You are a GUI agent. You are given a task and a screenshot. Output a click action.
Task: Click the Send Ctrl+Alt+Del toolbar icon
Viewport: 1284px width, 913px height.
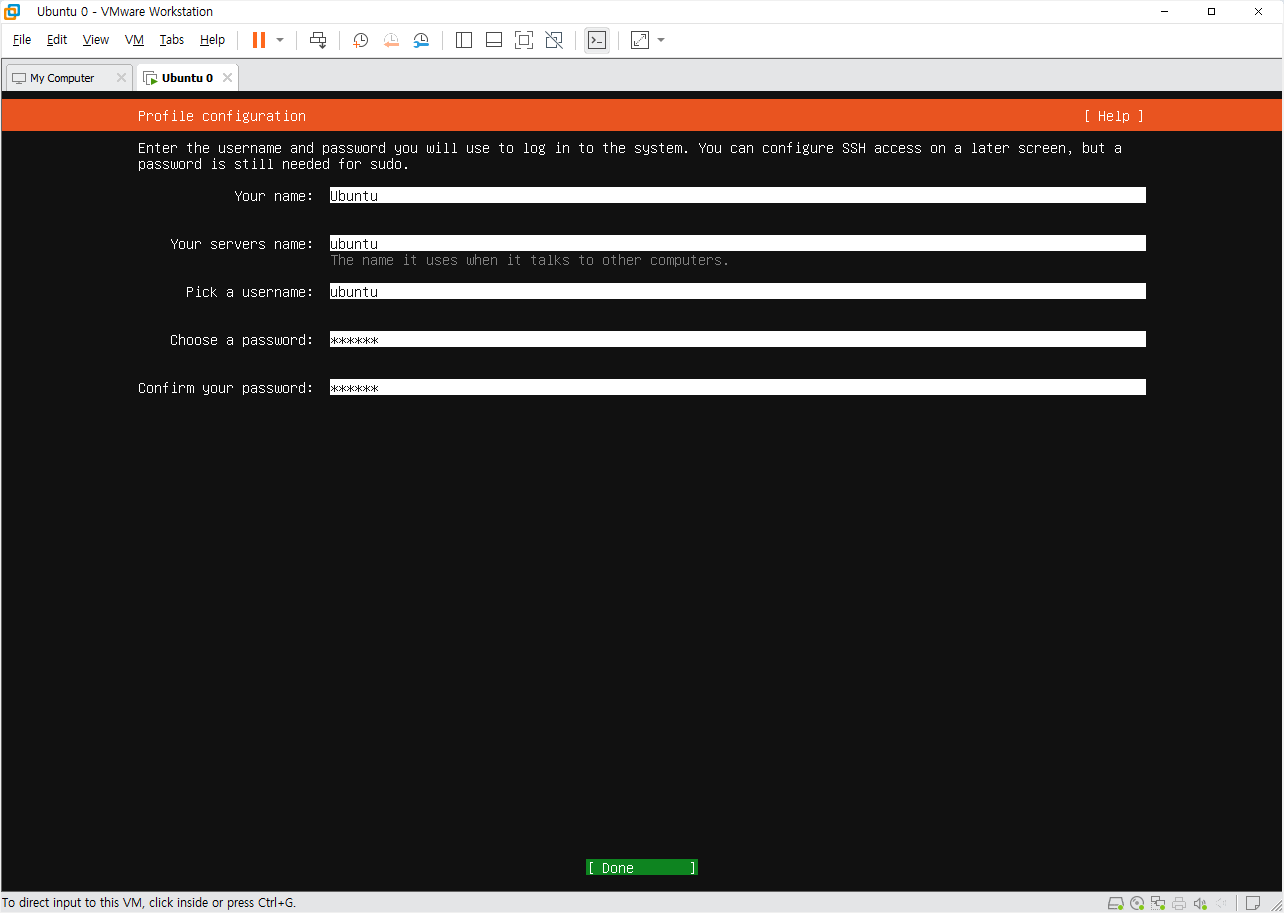(x=318, y=40)
